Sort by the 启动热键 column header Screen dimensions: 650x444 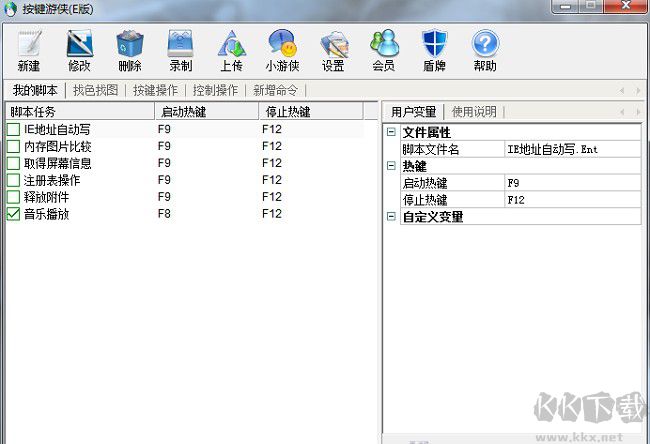click(206, 111)
